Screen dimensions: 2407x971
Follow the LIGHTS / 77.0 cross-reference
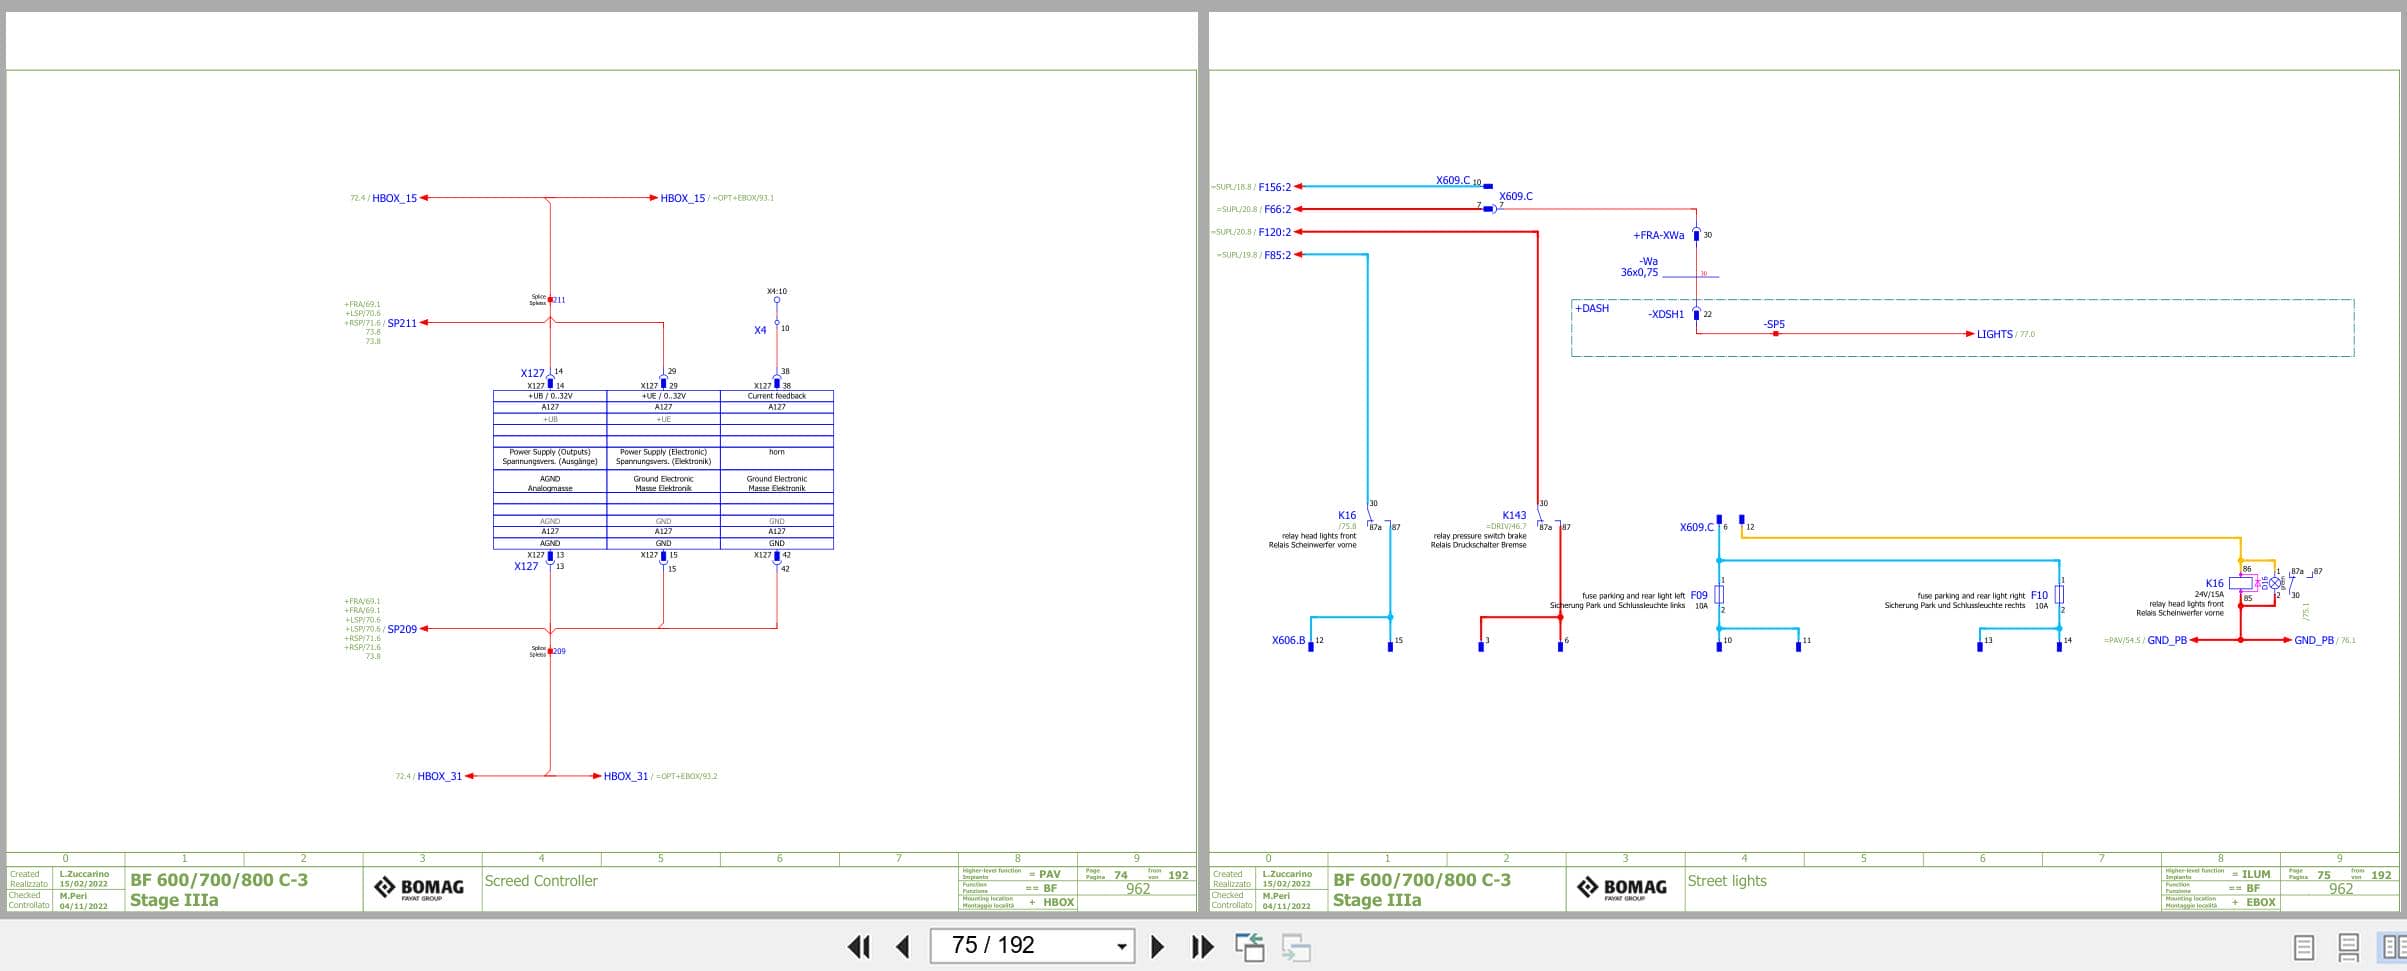(1995, 333)
